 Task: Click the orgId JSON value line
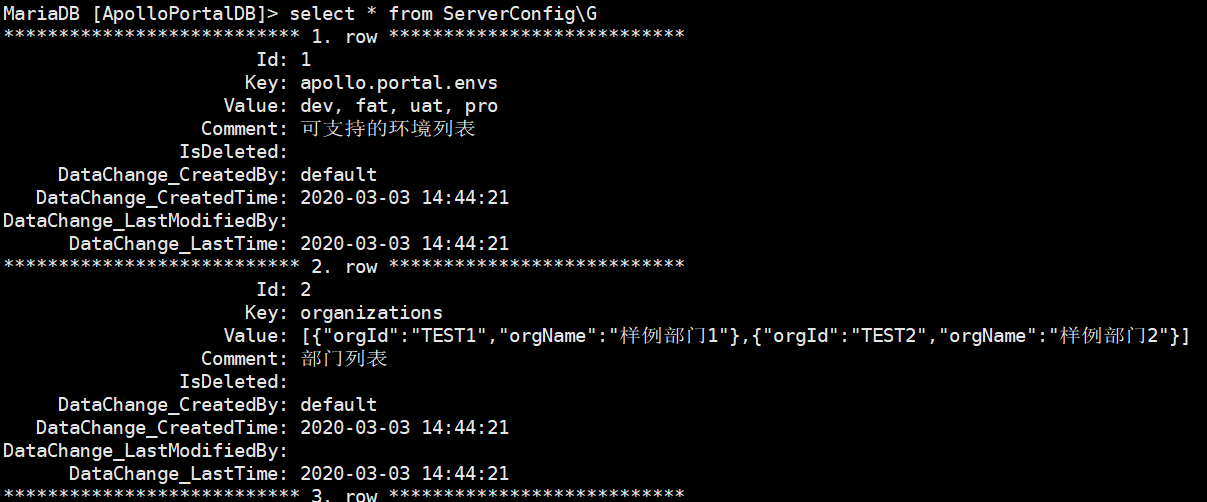click(x=744, y=336)
